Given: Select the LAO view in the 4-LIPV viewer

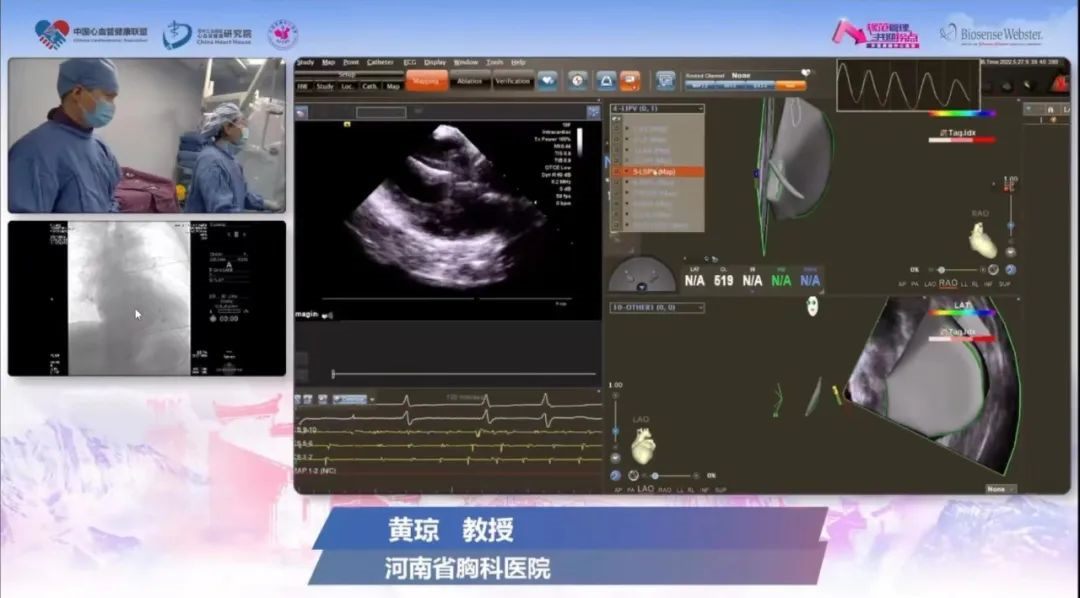Looking at the screenshot, I should (x=930, y=284).
